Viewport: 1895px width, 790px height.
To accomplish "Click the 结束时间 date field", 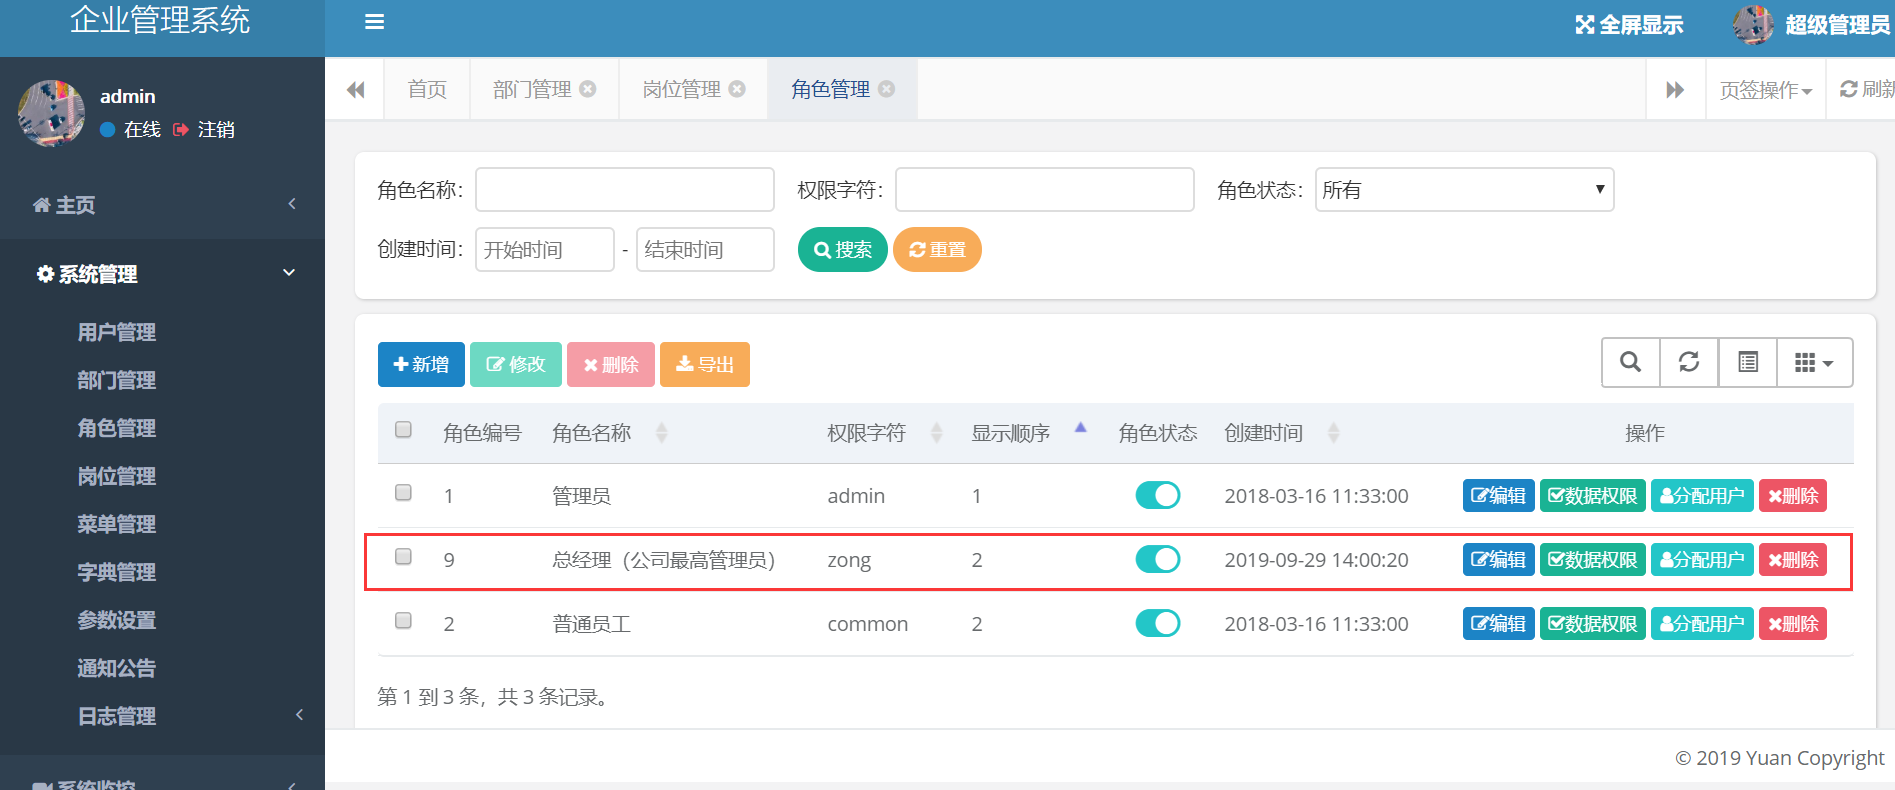I will [705, 249].
